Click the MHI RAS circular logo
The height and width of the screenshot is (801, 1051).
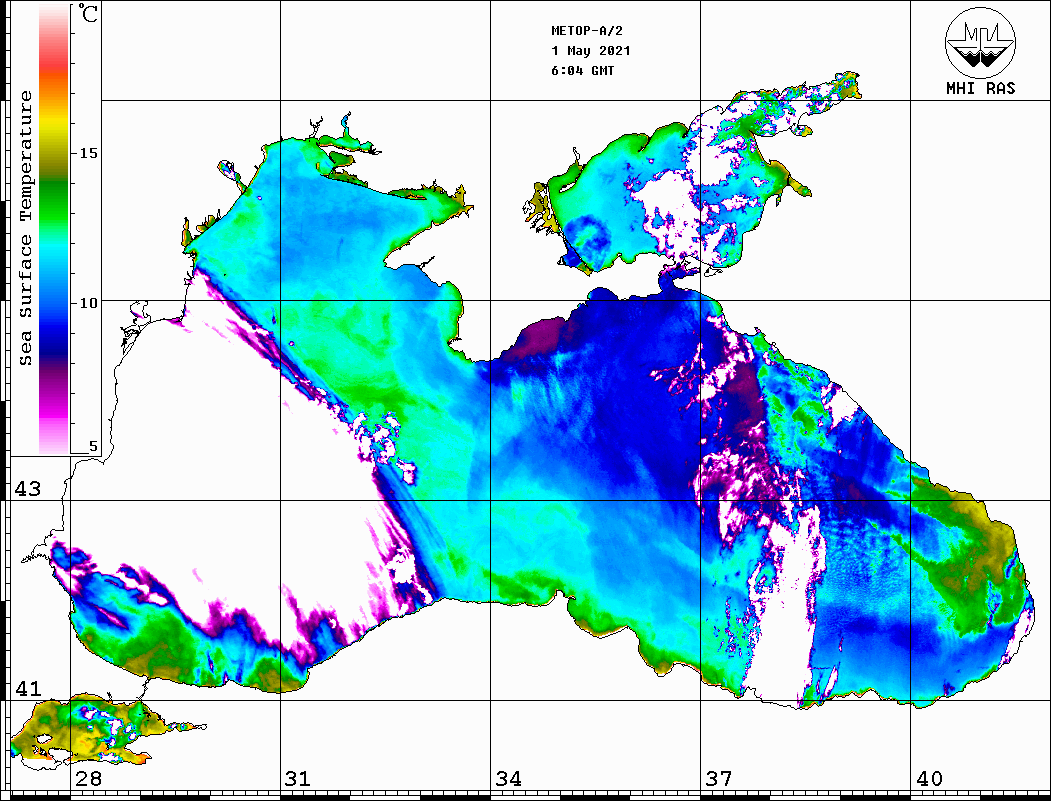(981, 42)
